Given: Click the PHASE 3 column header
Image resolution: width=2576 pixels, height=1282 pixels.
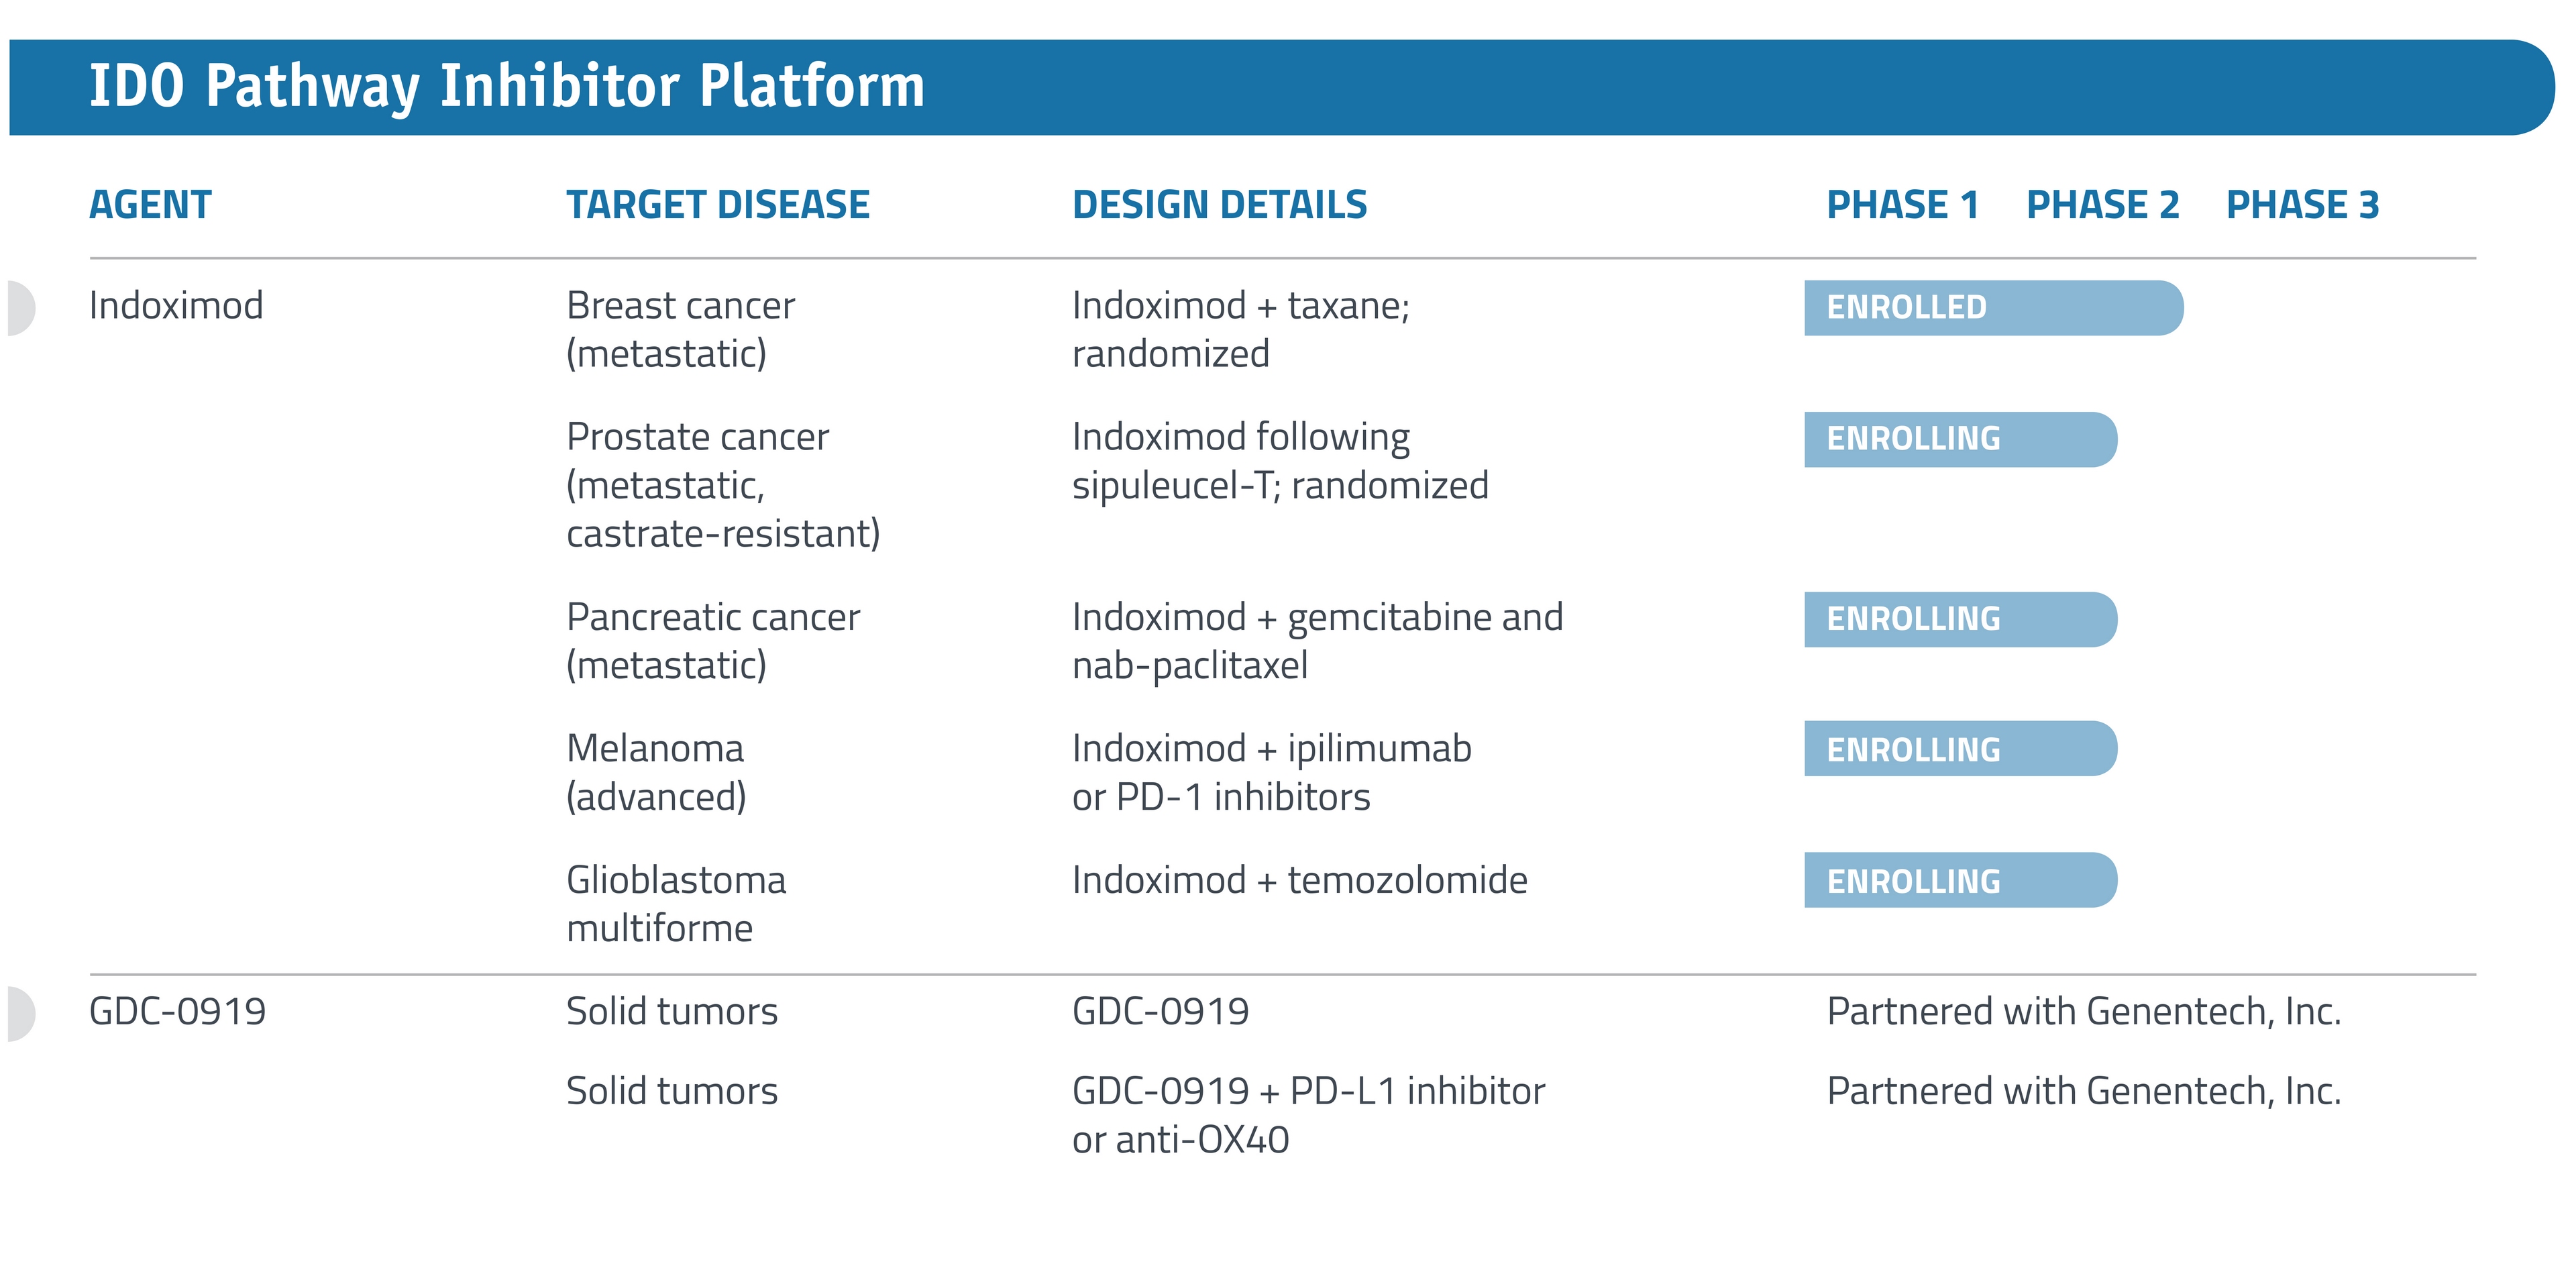Looking at the screenshot, I should coord(2302,205).
